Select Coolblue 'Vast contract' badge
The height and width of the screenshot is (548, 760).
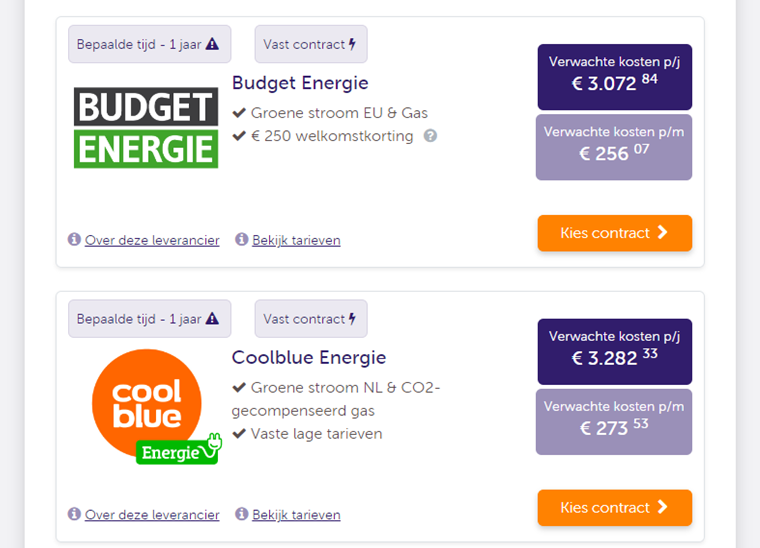click(311, 319)
